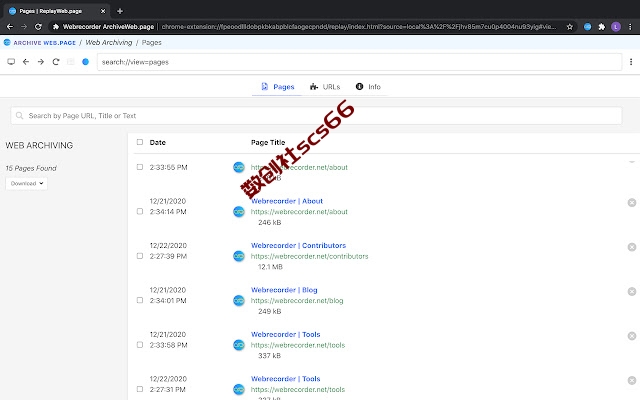Viewport: 640px width, 400px height.
Task: Check the 2:33:58 PM Tools row checkbox
Action: 140,345
